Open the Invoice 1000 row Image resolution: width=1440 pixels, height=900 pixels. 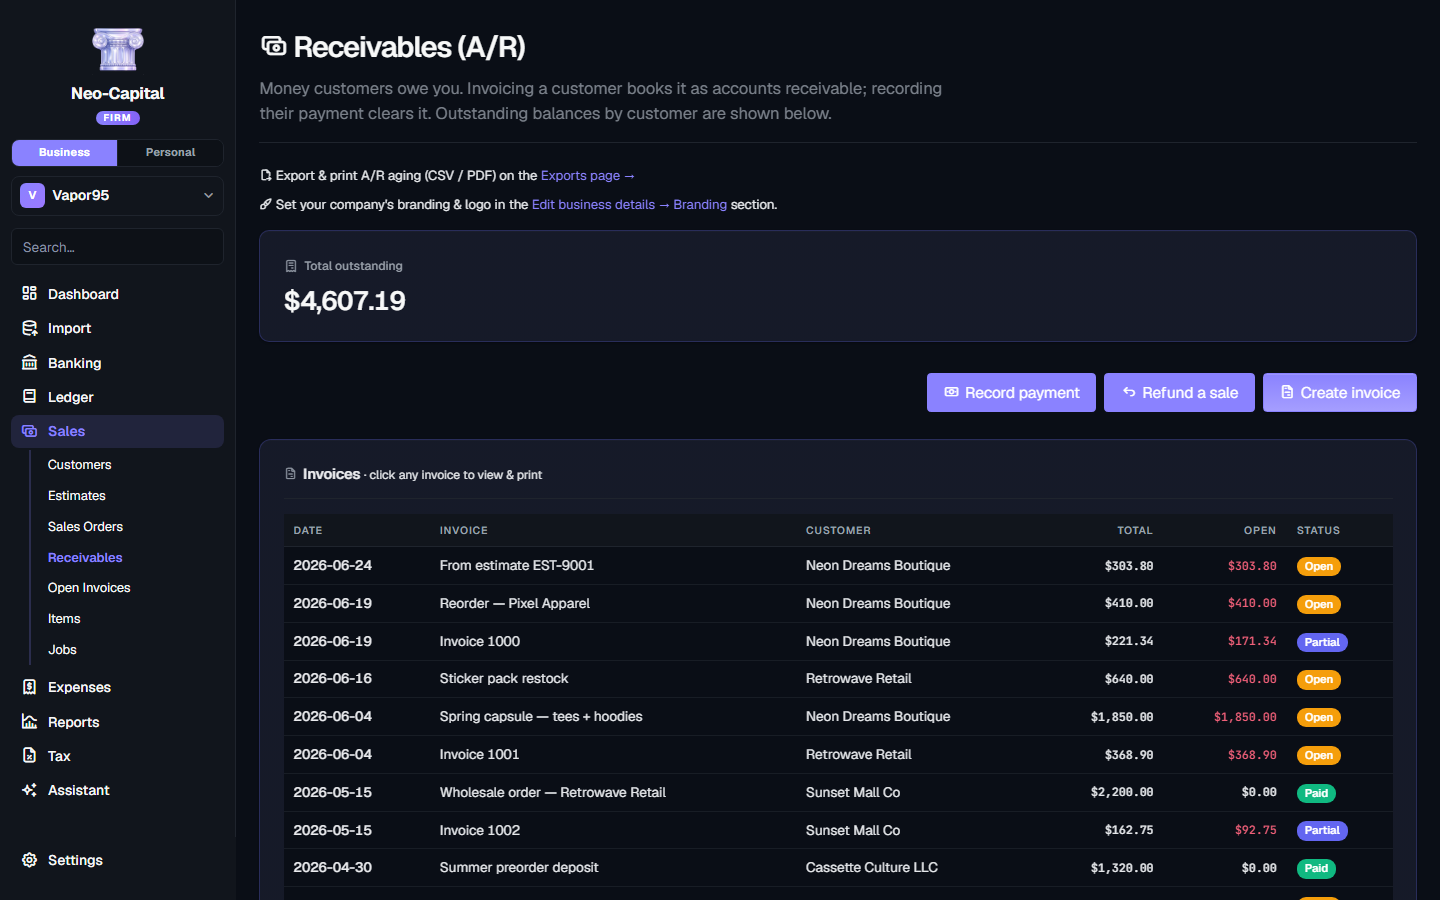coord(838,642)
